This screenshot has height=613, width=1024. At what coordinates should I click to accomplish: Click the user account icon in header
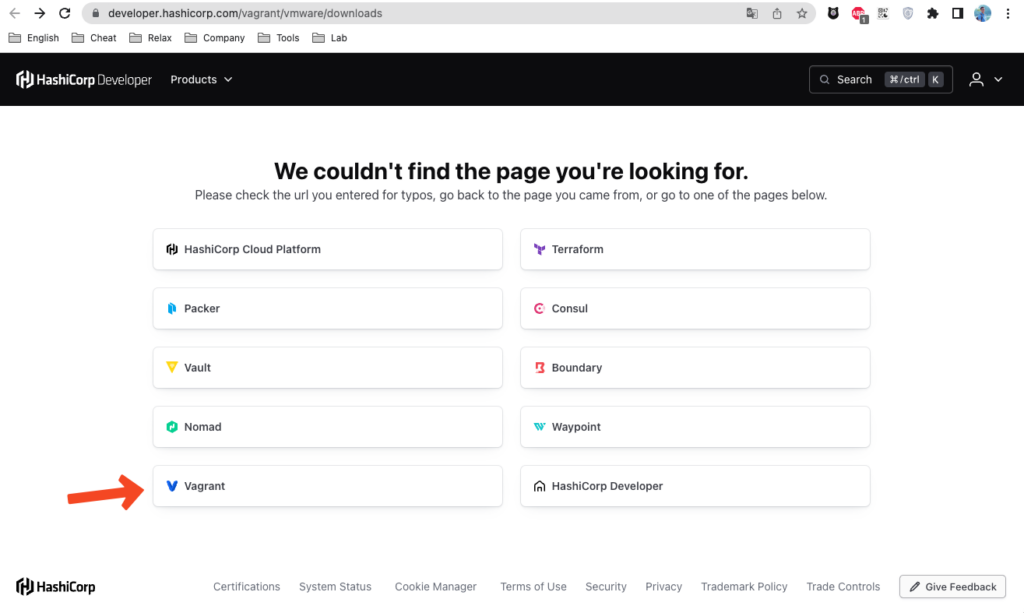976,80
